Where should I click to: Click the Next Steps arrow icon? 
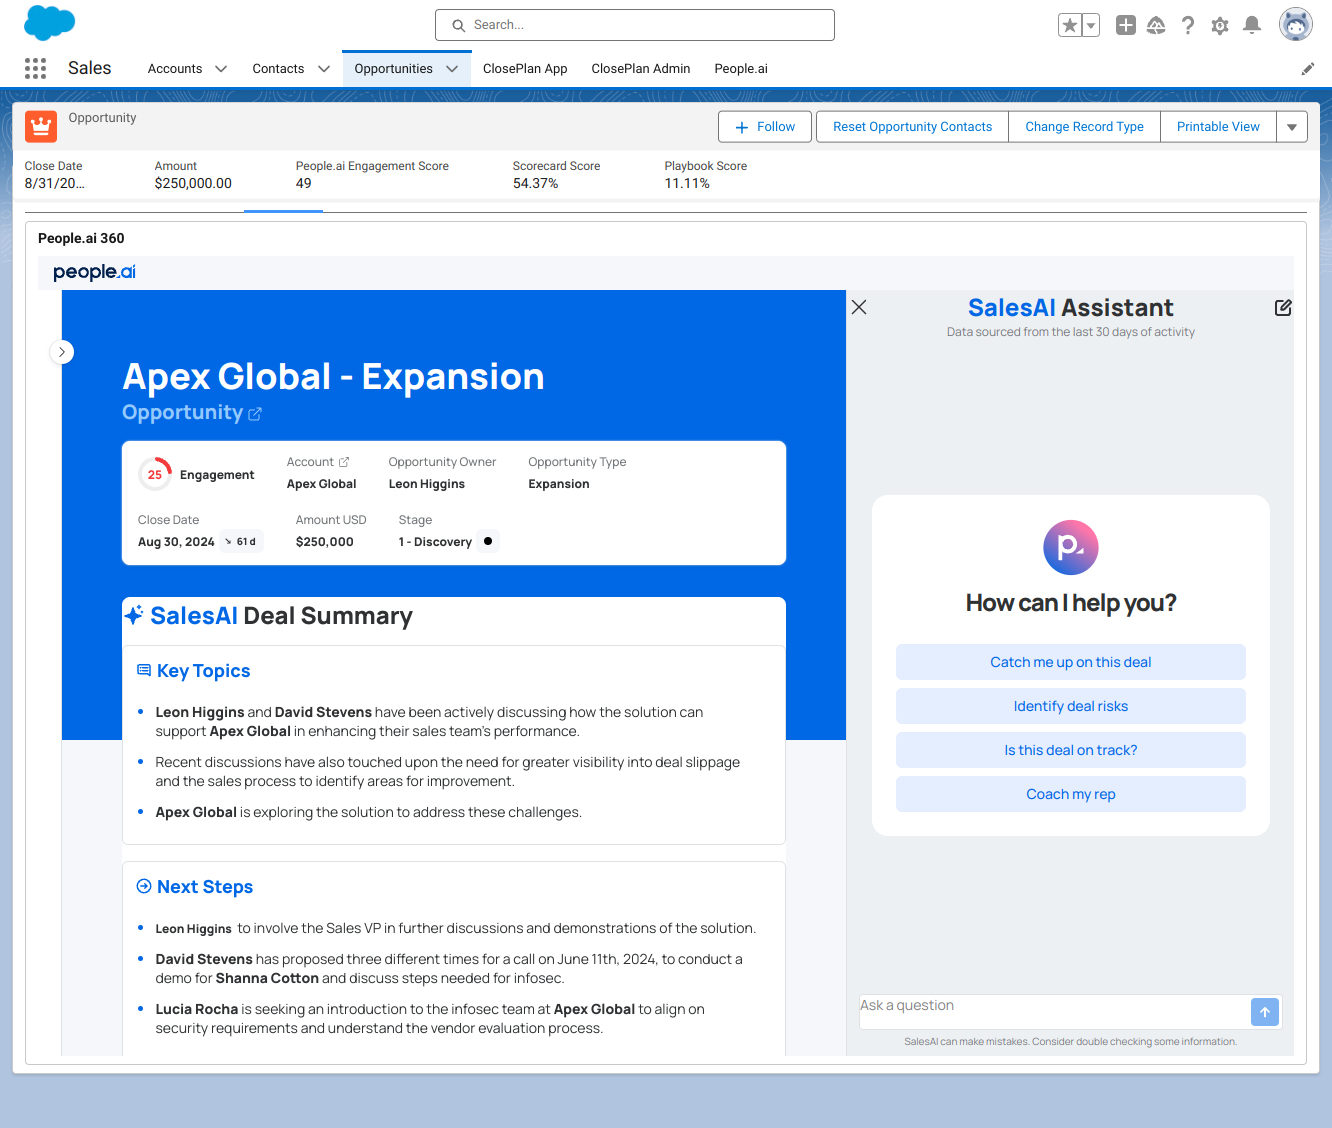point(144,886)
